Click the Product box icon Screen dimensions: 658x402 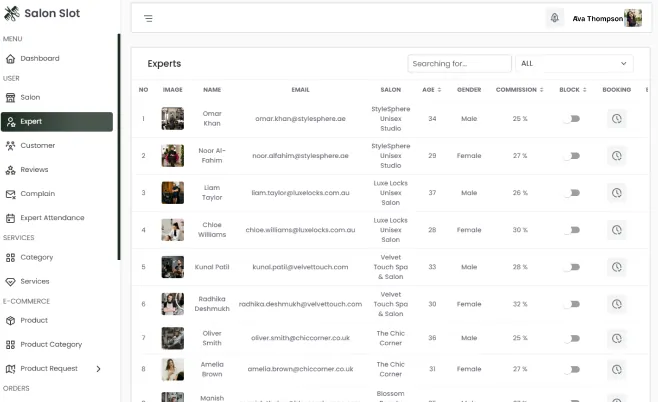pyautogui.click(x=10, y=321)
